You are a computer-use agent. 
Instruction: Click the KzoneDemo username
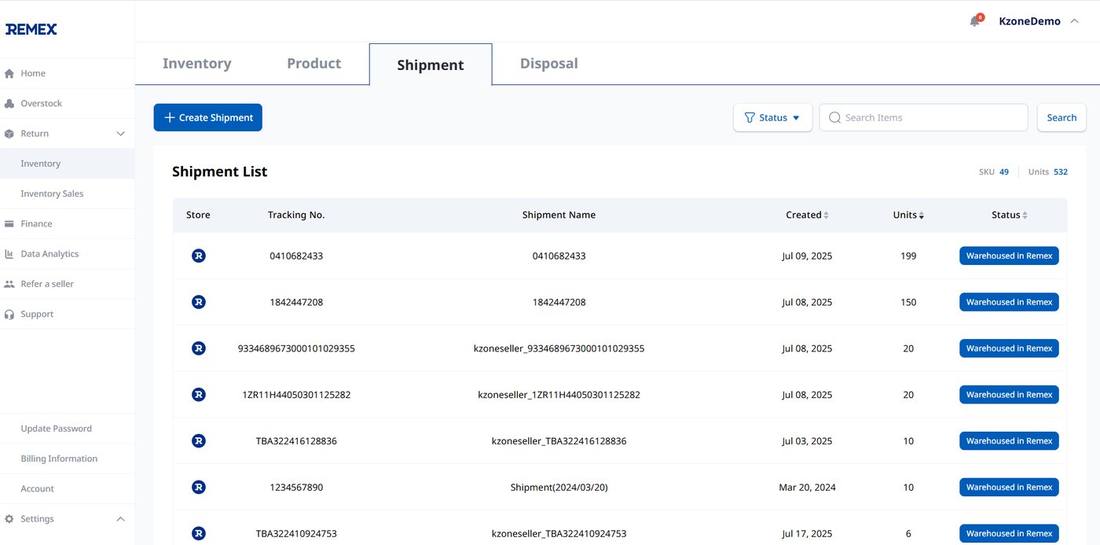tap(1029, 21)
